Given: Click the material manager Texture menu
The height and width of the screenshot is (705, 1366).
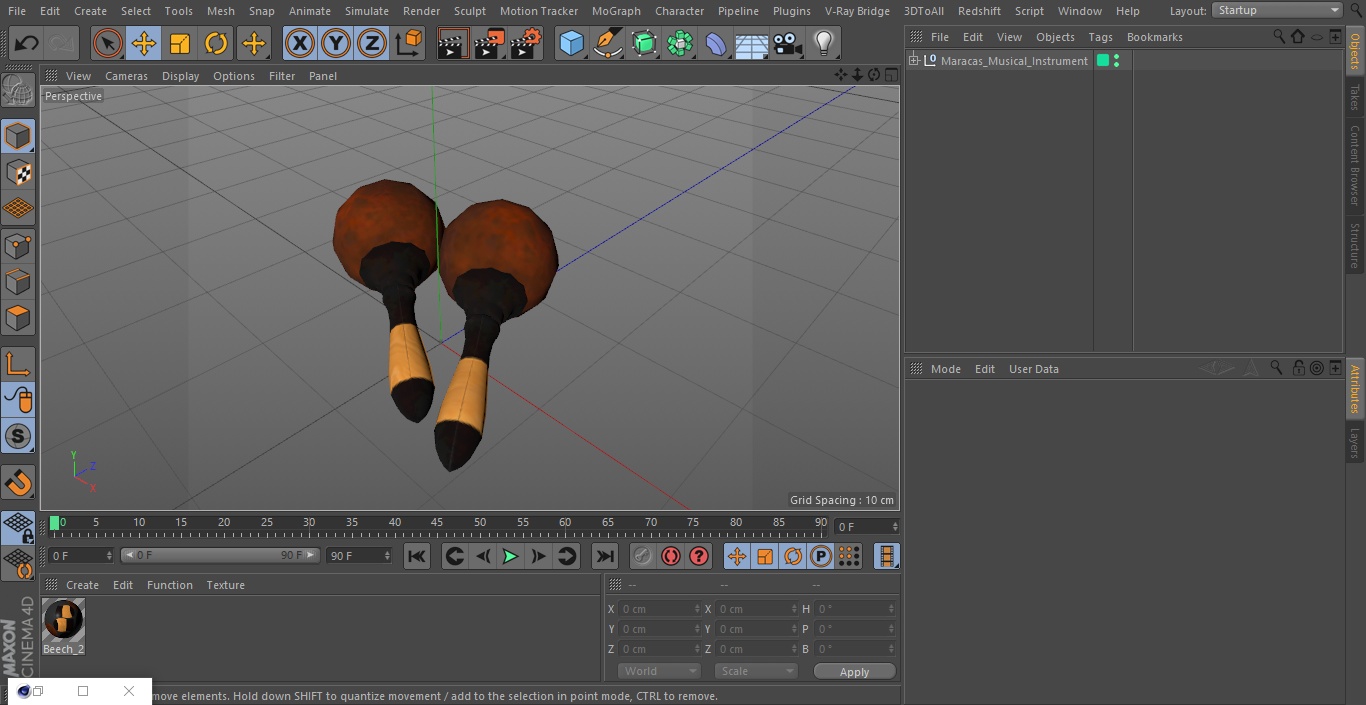Looking at the screenshot, I should (225, 585).
